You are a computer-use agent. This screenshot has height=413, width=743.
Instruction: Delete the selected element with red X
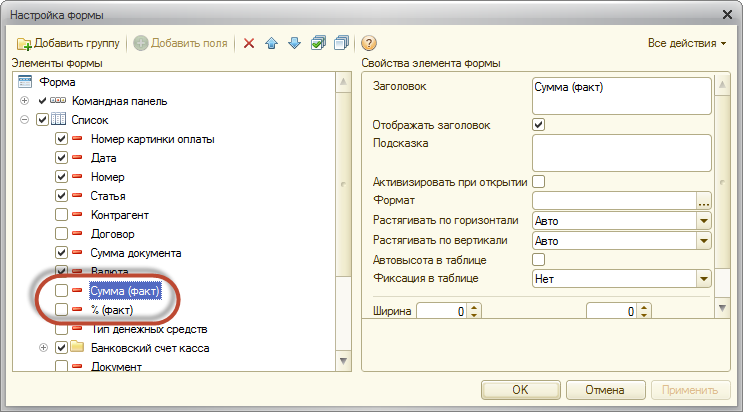point(249,43)
